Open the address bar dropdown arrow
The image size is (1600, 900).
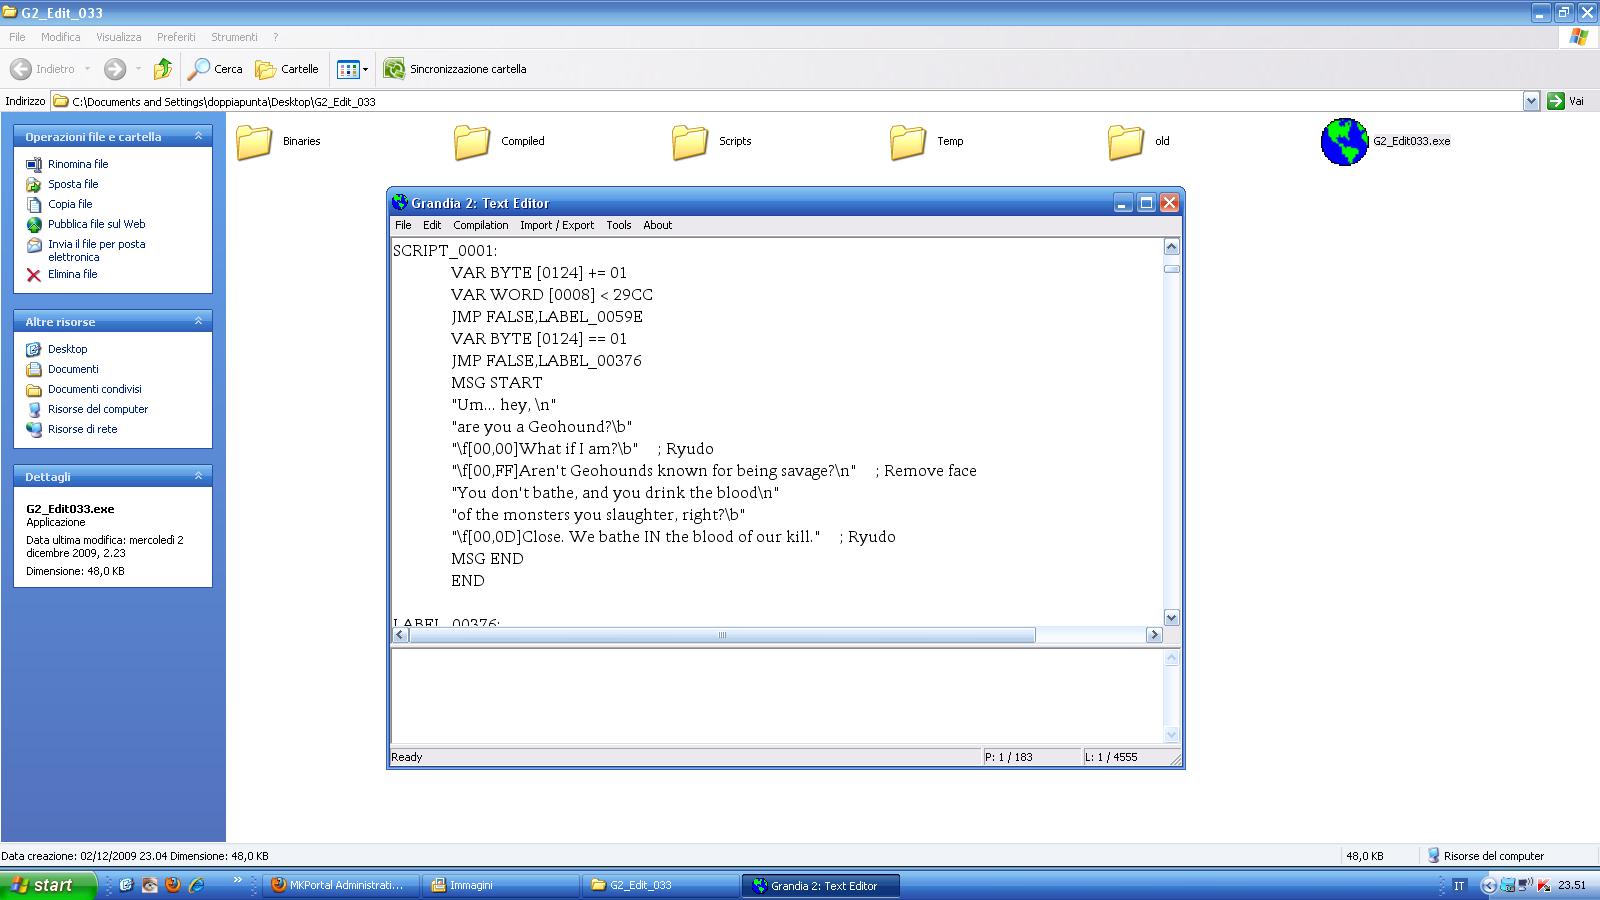point(1531,101)
